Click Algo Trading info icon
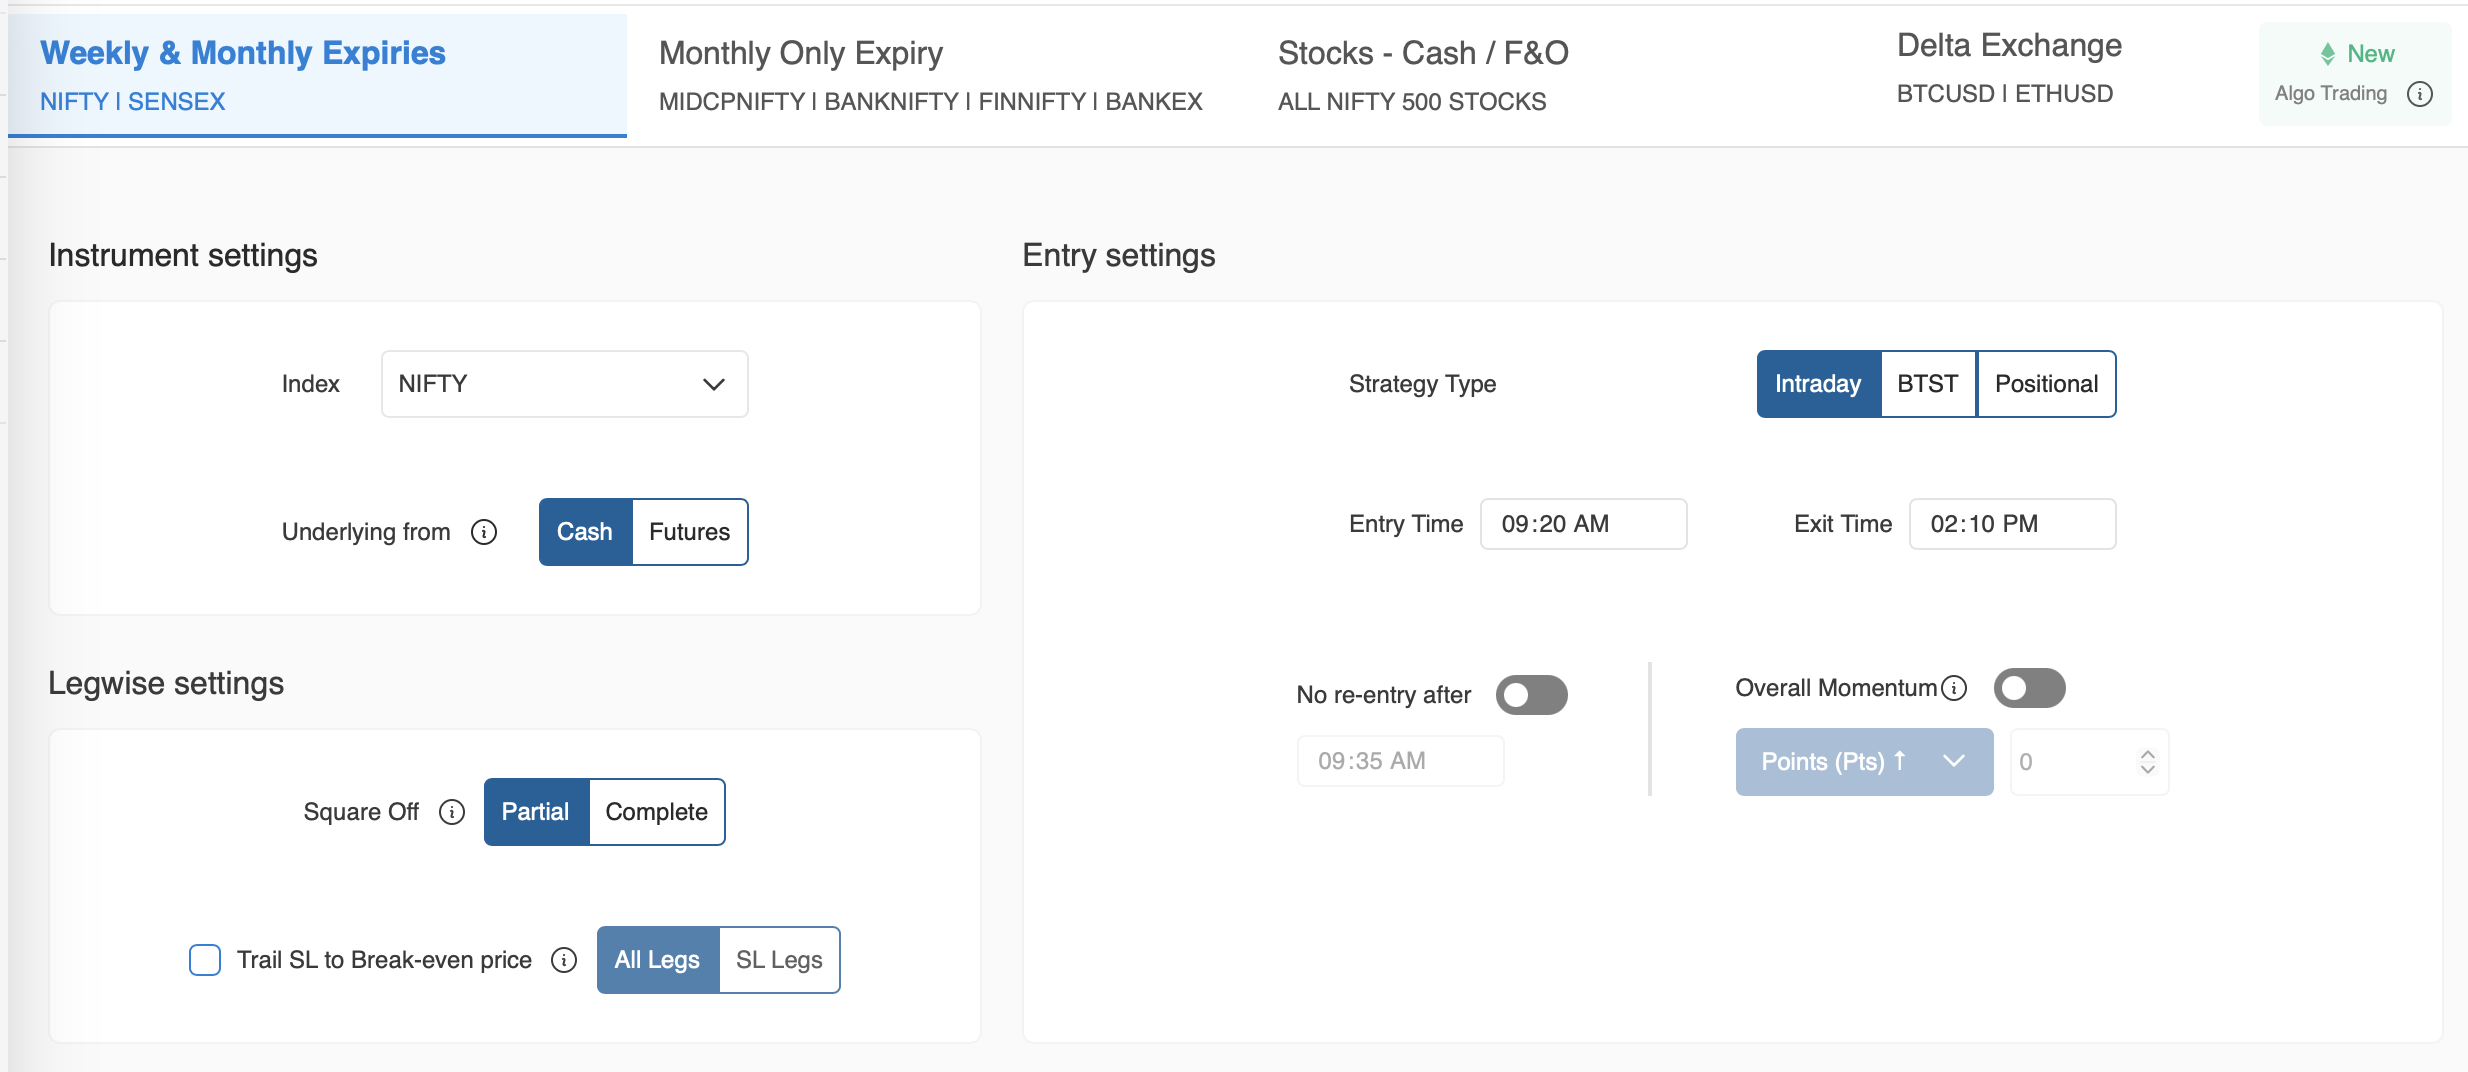The height and width of the screenshot is (1072, 2468). 2420,94
